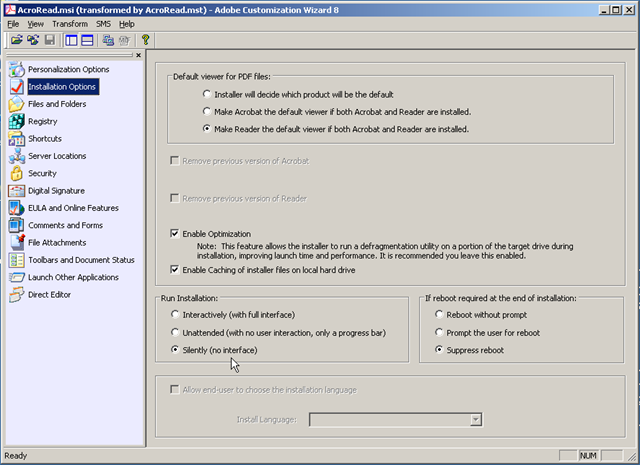Image resolution: width=640 pixels, height=465 pixels.
Task: Click the Load Transform toolbar icon
Action: pyautogui.click(x=33, y=40)
